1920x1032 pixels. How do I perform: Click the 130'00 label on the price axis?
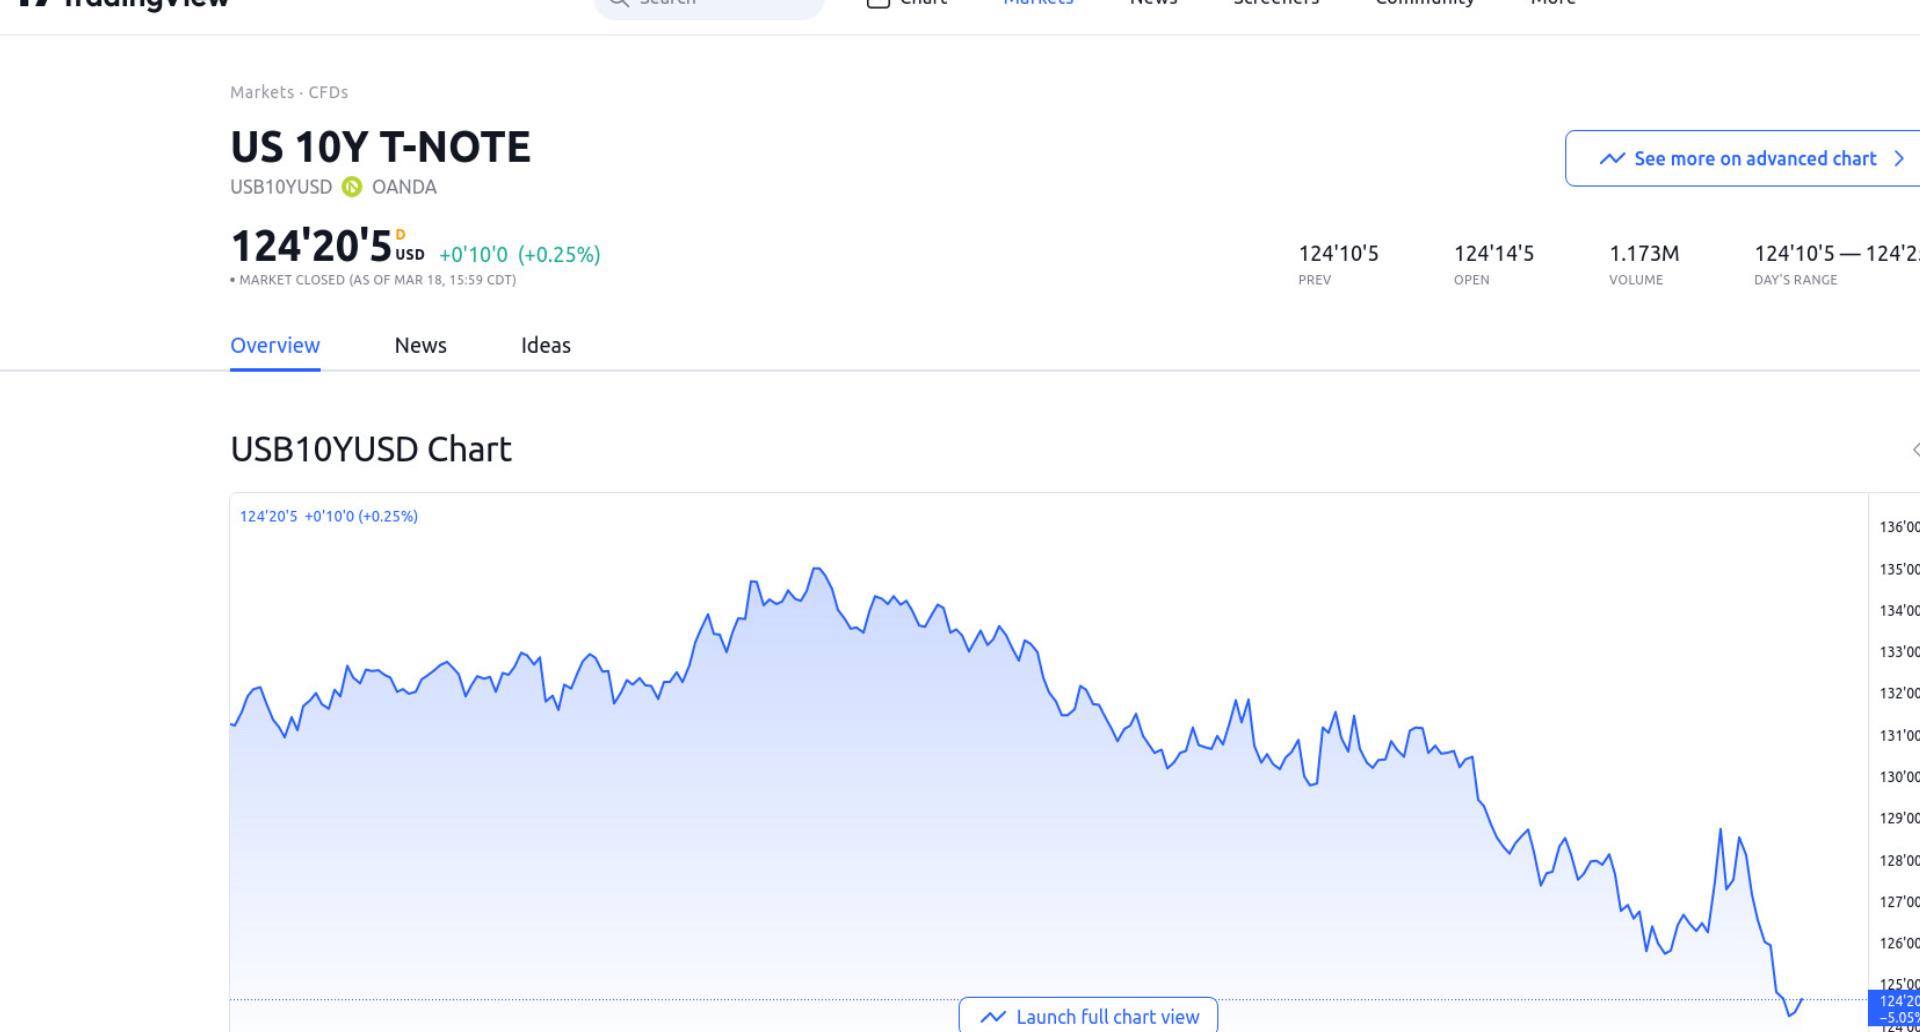1899,777
